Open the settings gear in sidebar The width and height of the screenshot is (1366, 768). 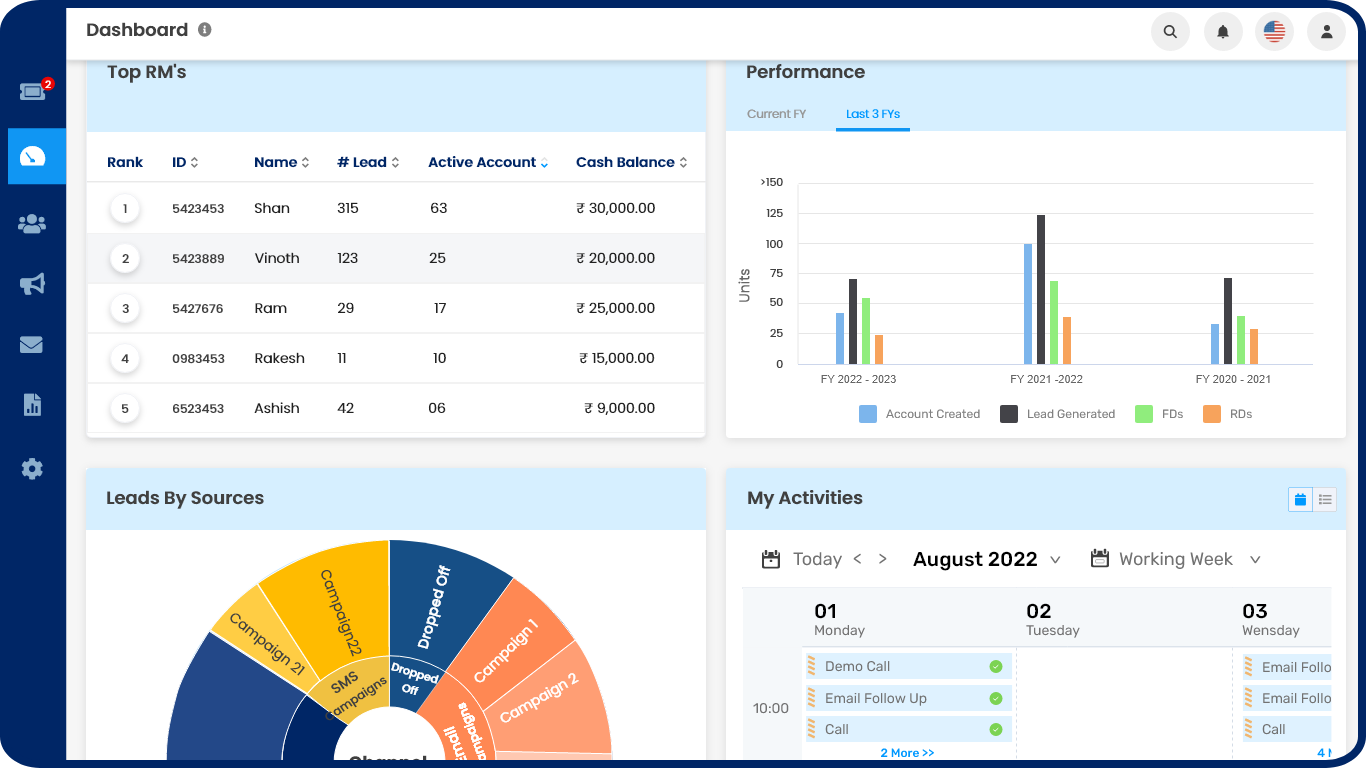click(x=32, y=468)
